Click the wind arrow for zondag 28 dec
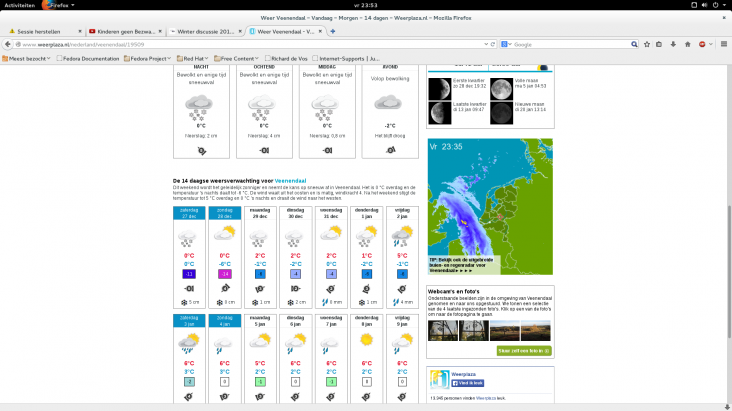 pyautogui.click(x=225, y=289)
